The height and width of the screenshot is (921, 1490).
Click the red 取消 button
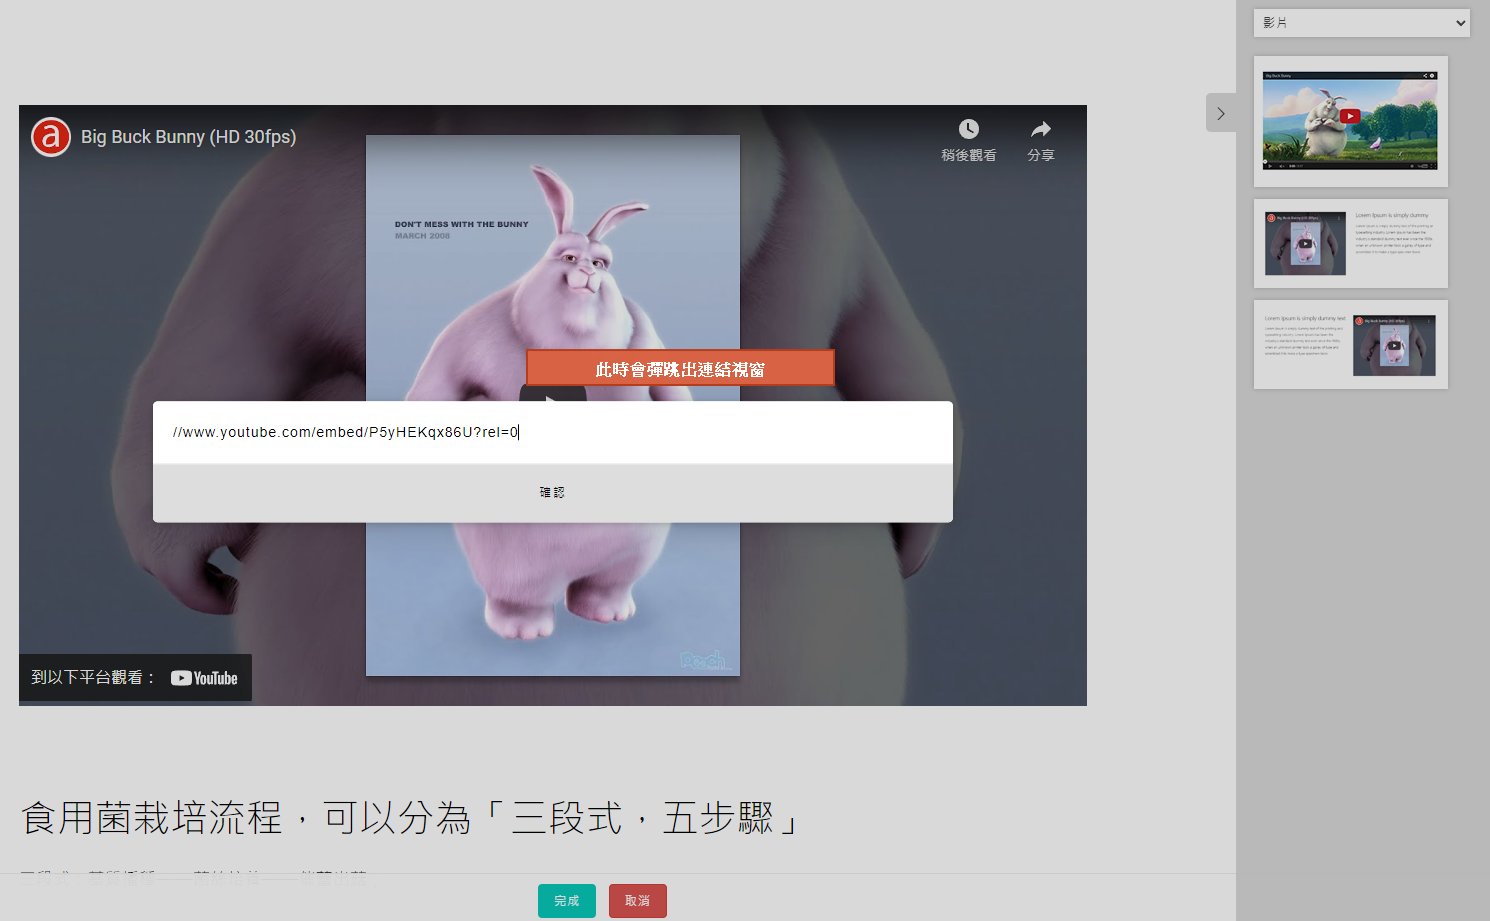637,901
